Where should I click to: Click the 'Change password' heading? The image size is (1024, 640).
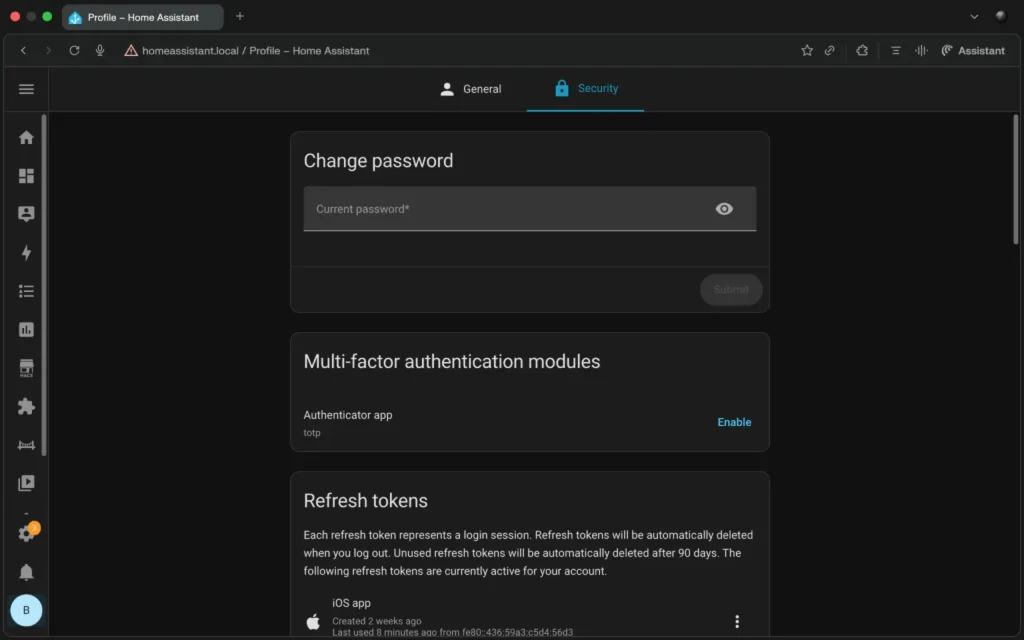click(x=378, y=161)
